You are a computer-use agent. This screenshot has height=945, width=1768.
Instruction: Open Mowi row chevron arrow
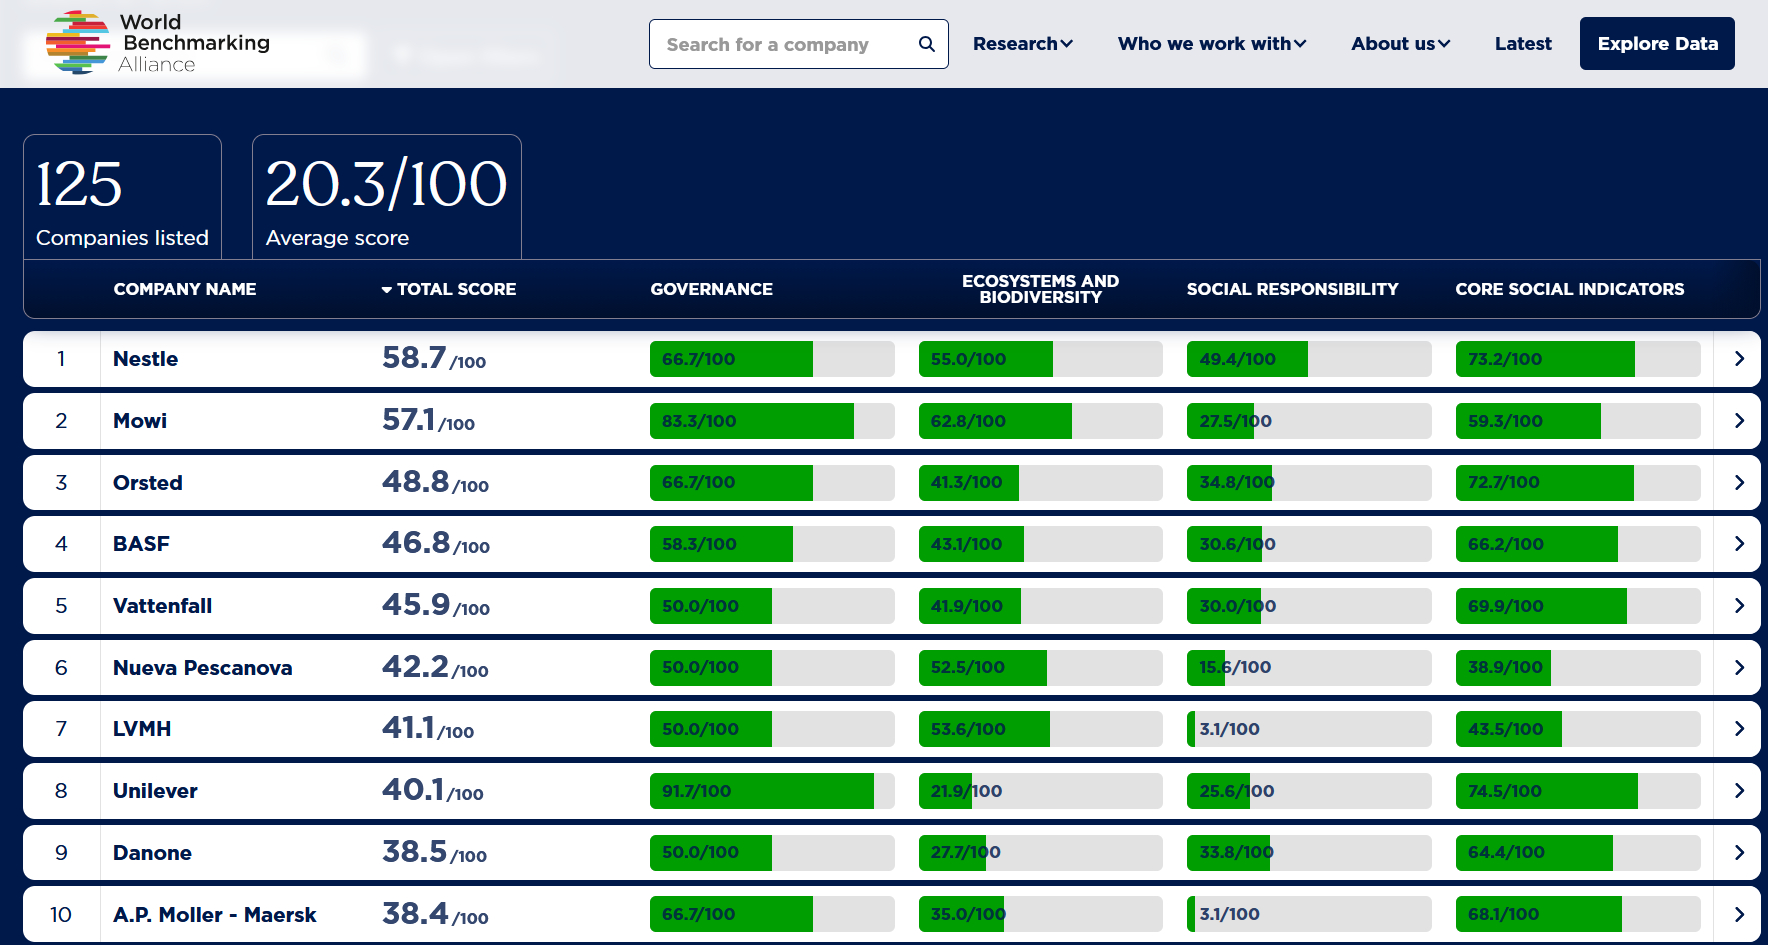pyautogui.click(x=1738, y=421)
